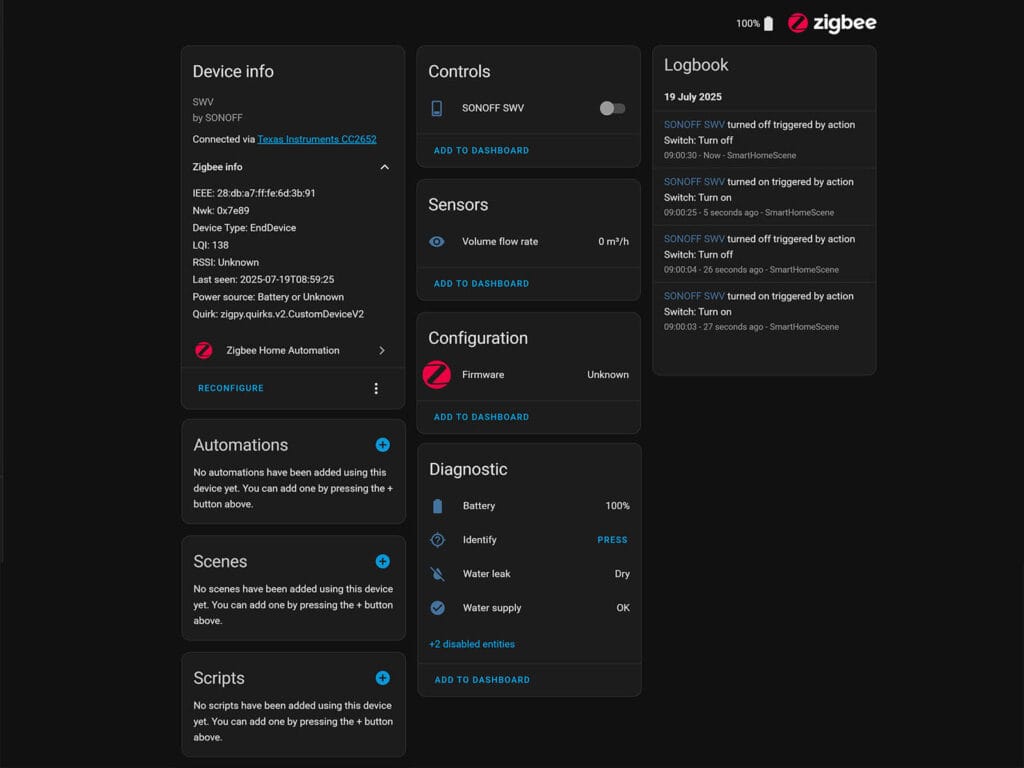Image resolution: width=1024 pixels, height=768 pixels.
Task: Click the Device Type: EndDevice line
Action: tap(244, 228)
